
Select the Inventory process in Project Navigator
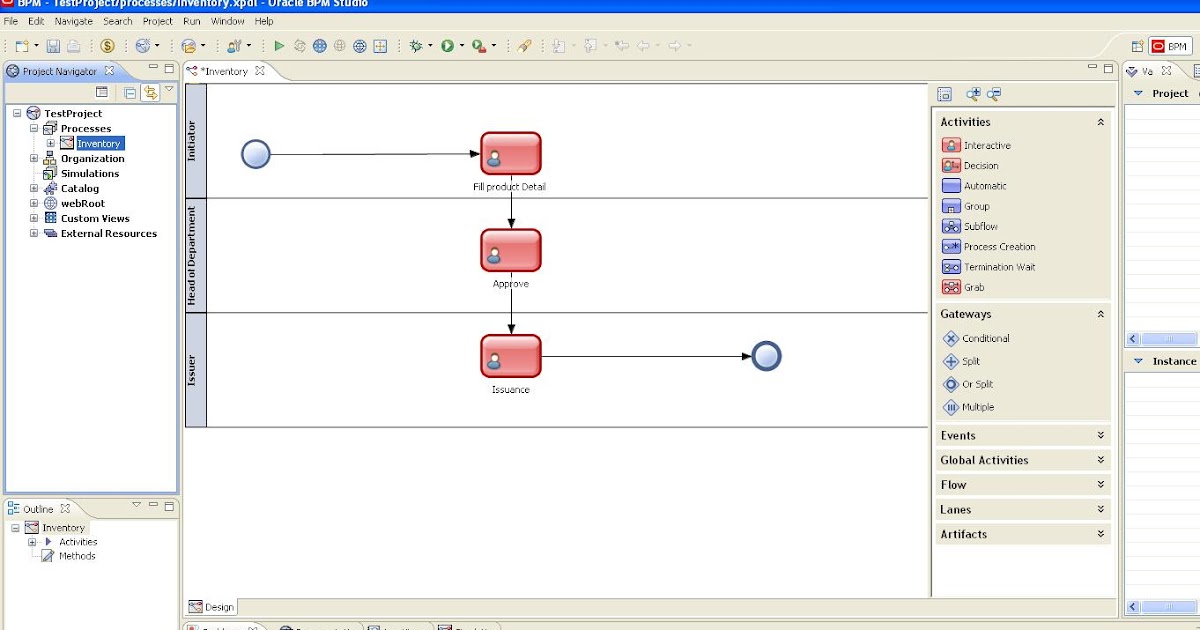[97, 143]
